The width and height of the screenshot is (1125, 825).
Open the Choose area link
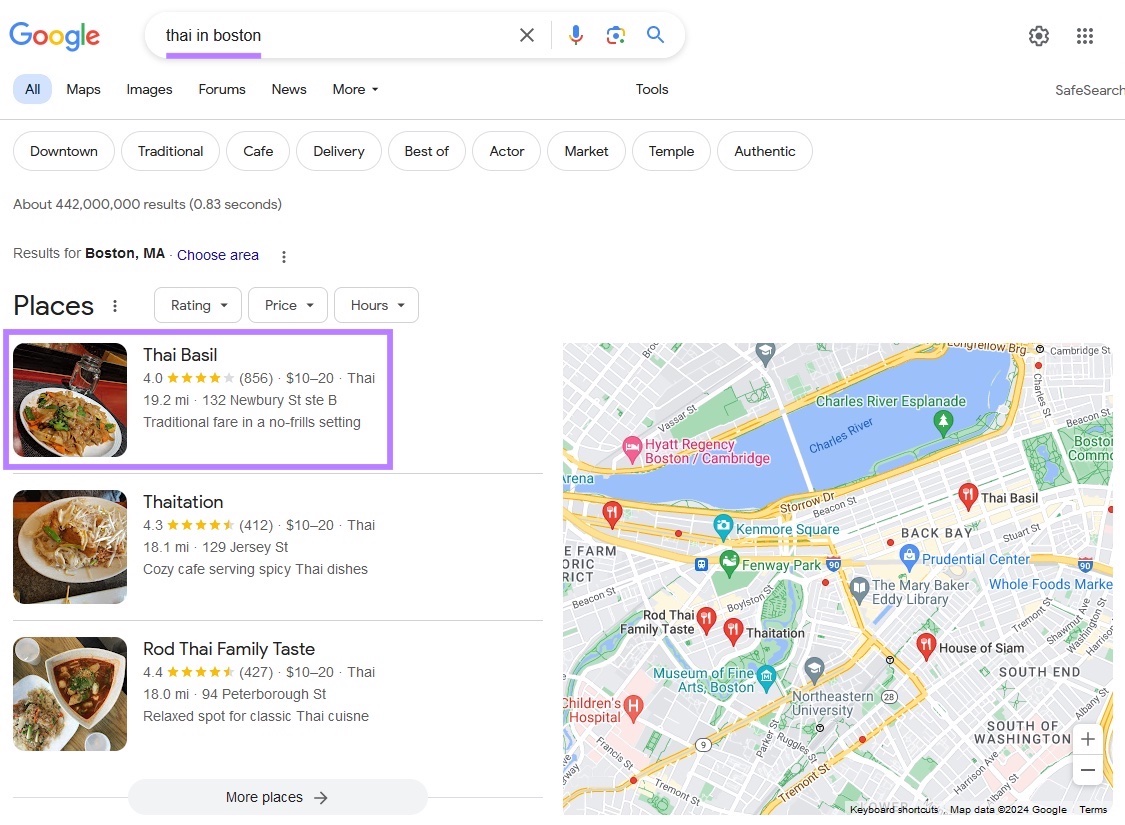(217, 255)
